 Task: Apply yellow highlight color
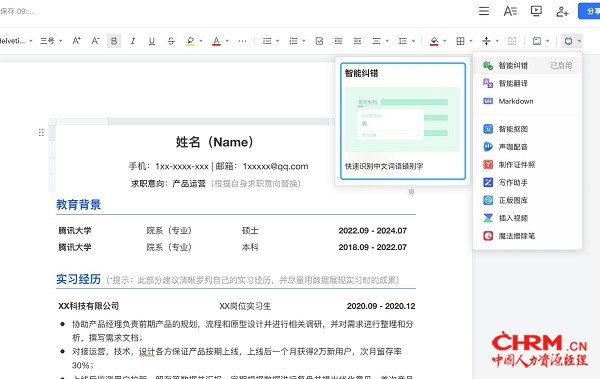[x=190, y=41]
